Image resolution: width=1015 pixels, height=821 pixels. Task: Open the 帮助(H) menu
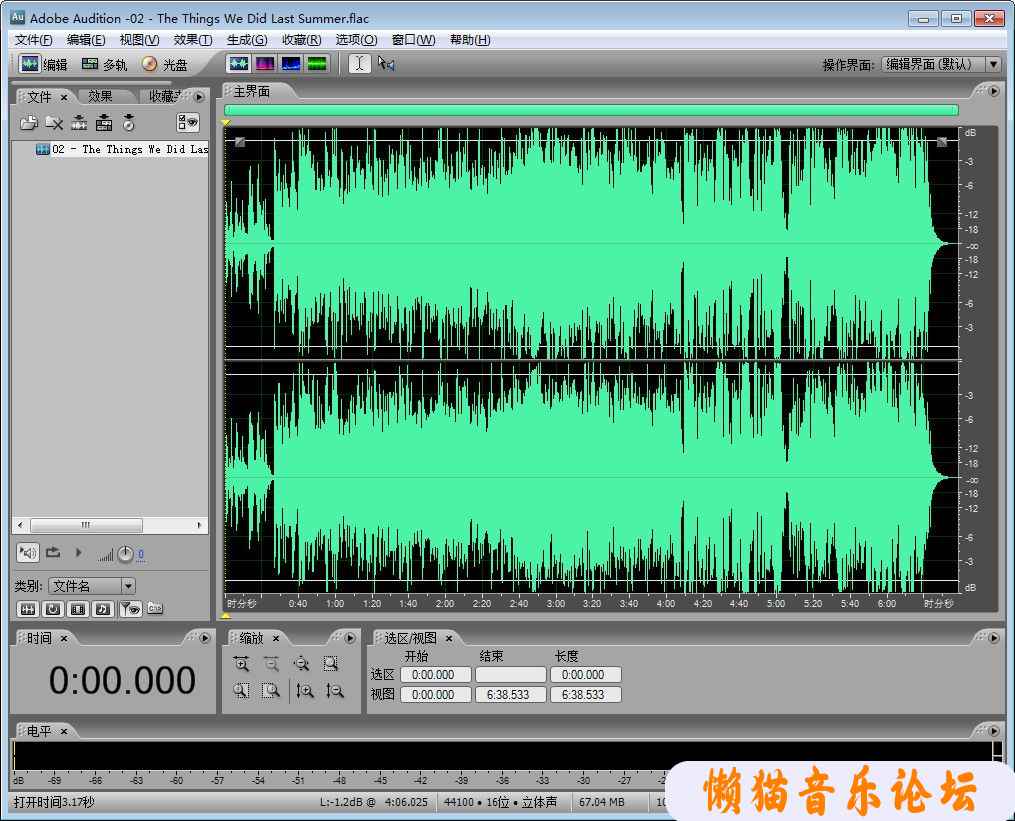[x=470, y=40]
